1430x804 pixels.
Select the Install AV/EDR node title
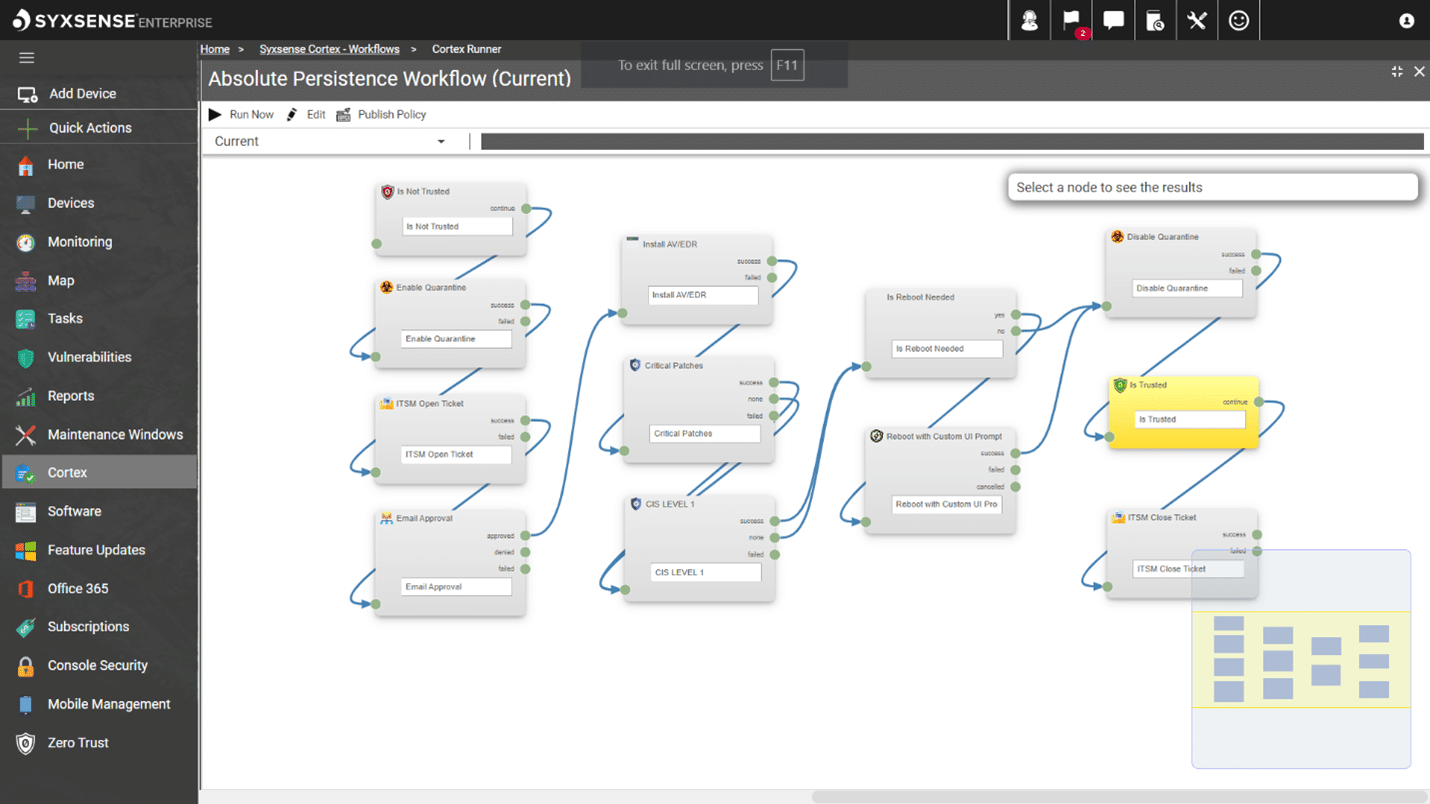(x=669, y=244)
